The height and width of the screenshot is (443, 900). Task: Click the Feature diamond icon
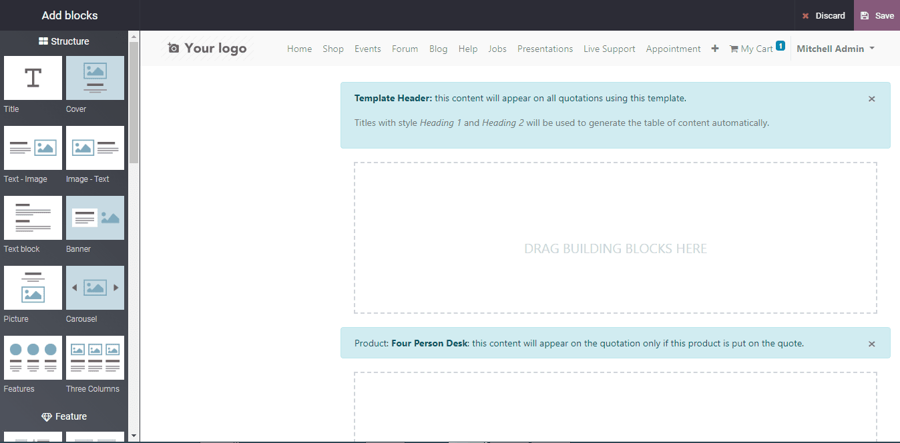click(47, 417)
